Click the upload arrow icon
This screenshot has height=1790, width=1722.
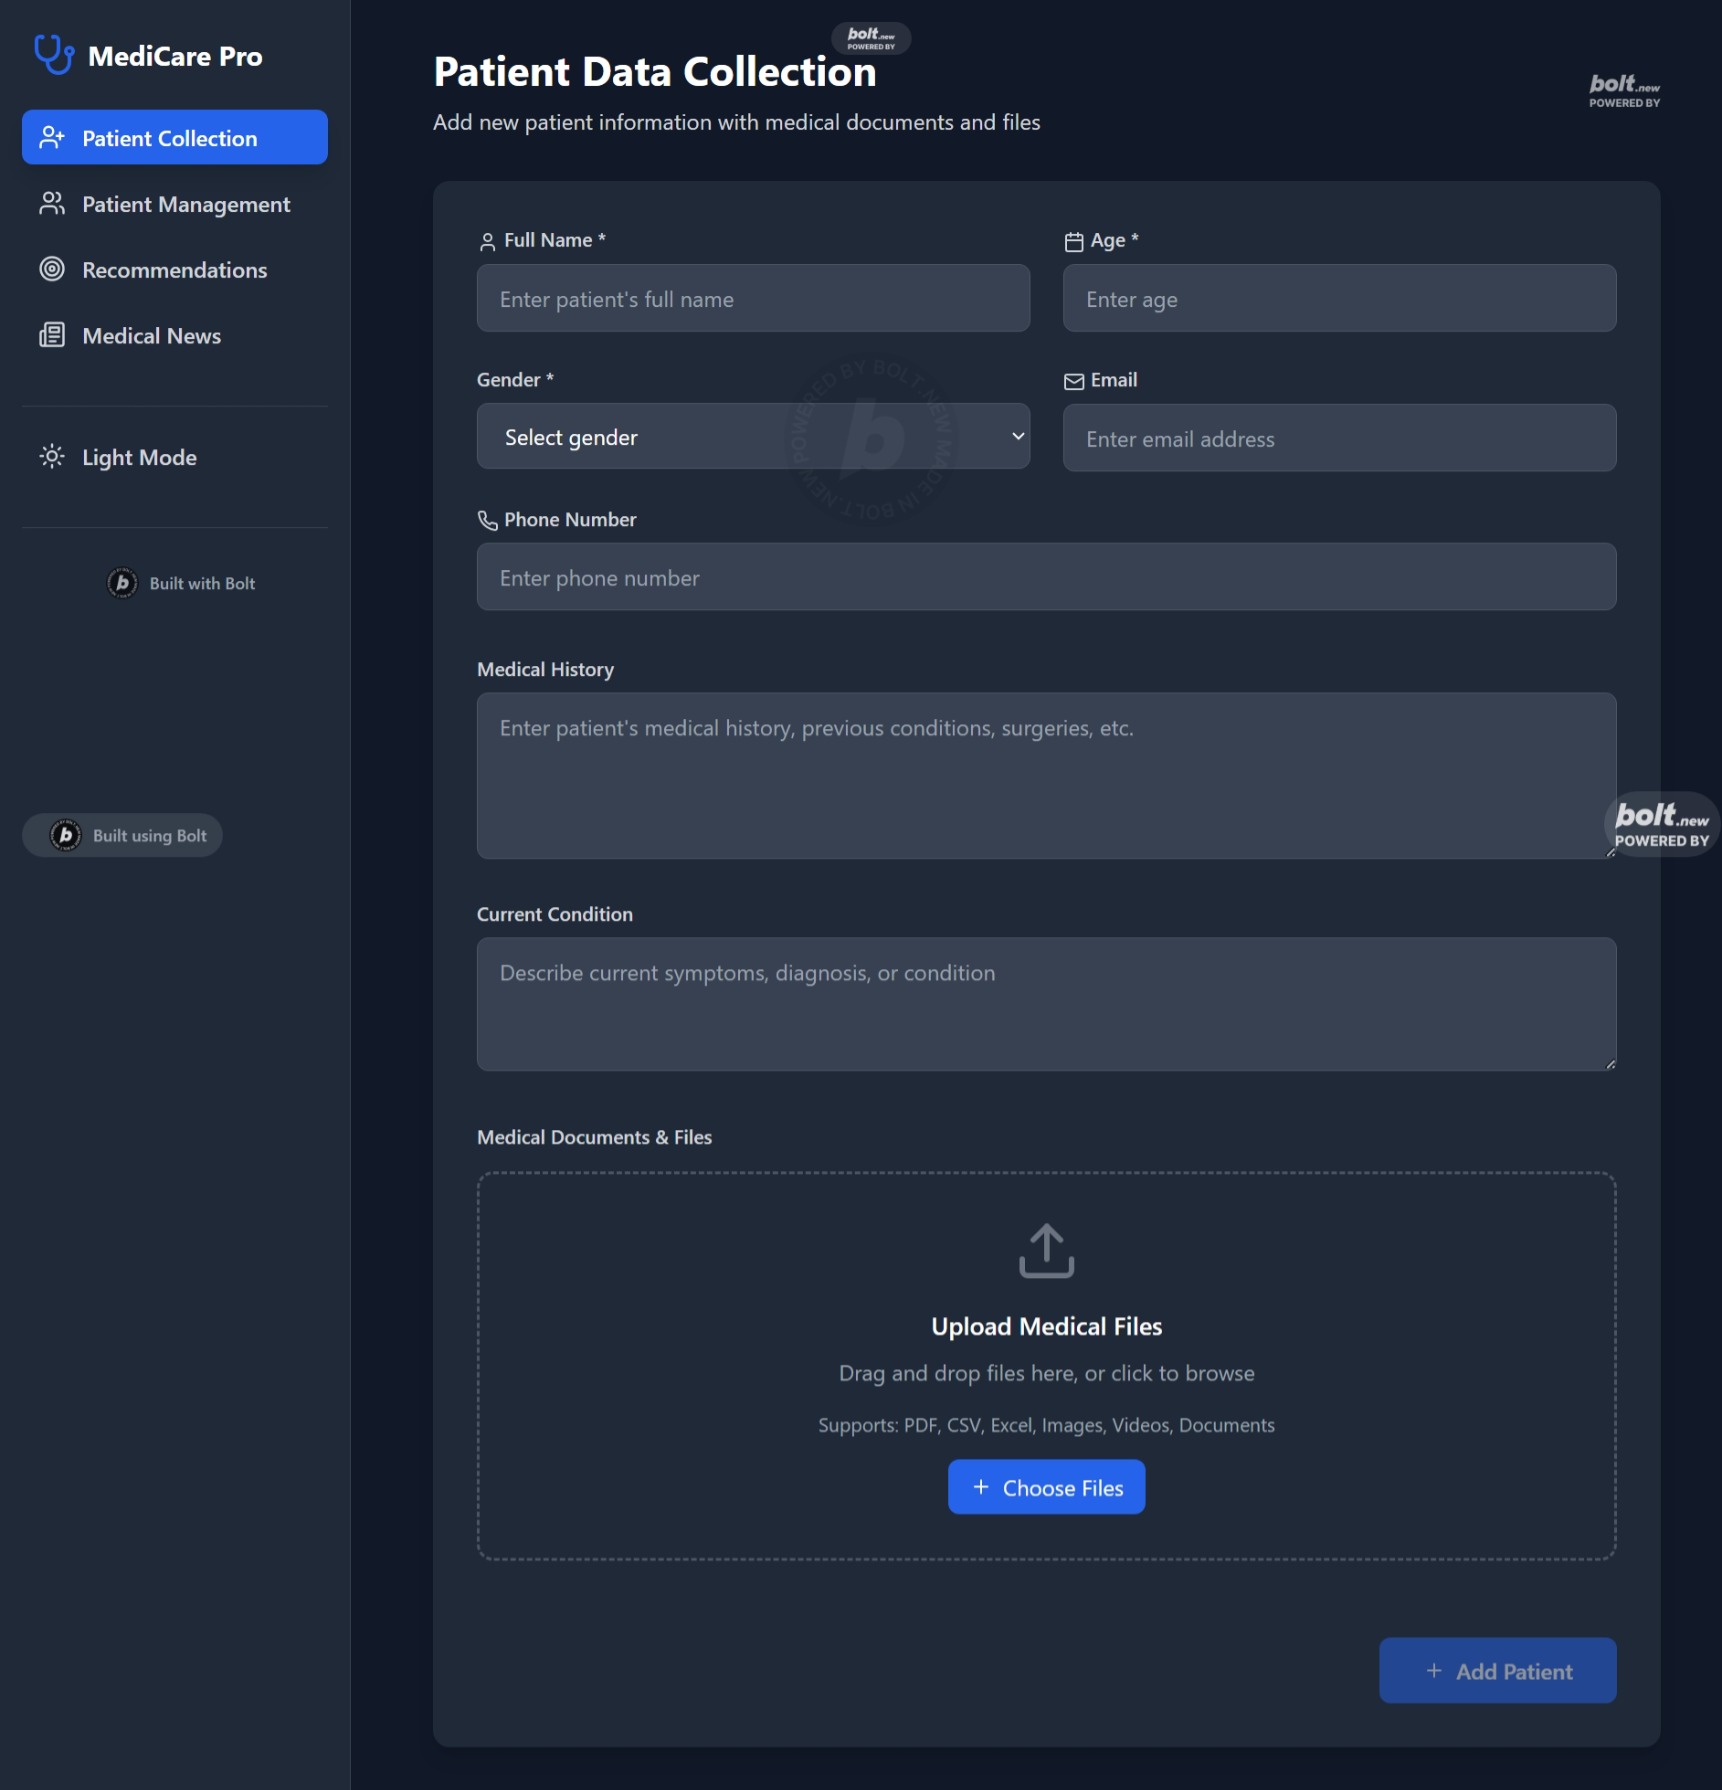coord(1046,1251)
